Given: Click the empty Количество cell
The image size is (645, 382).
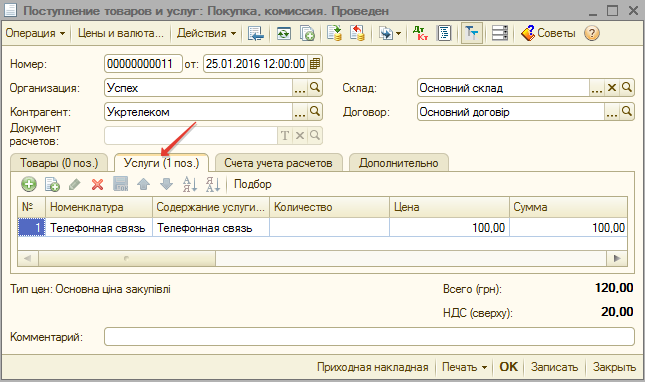Looking at the screenshot, I should coord(329,227).
